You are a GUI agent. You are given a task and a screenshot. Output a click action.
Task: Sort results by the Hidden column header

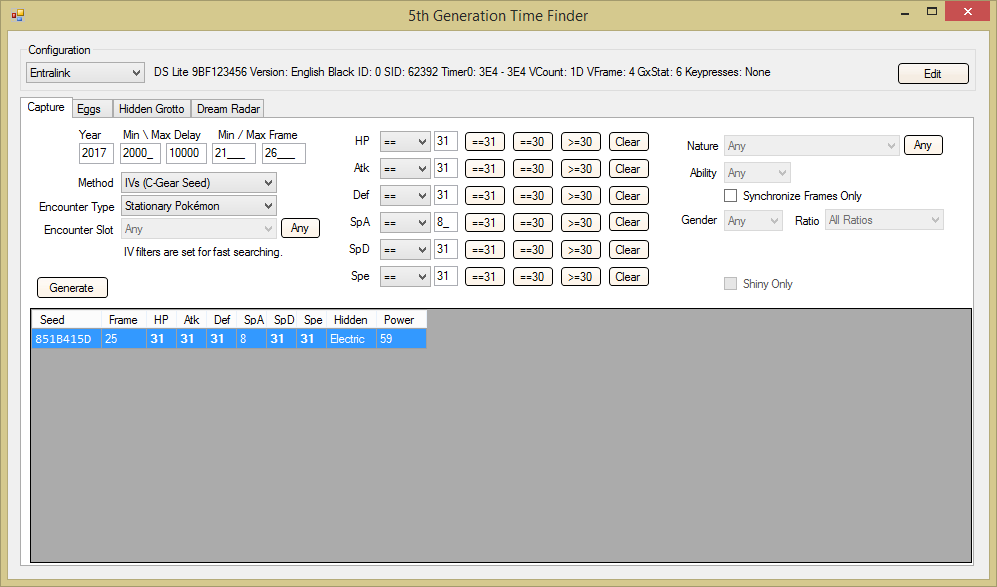coord(351,320)
